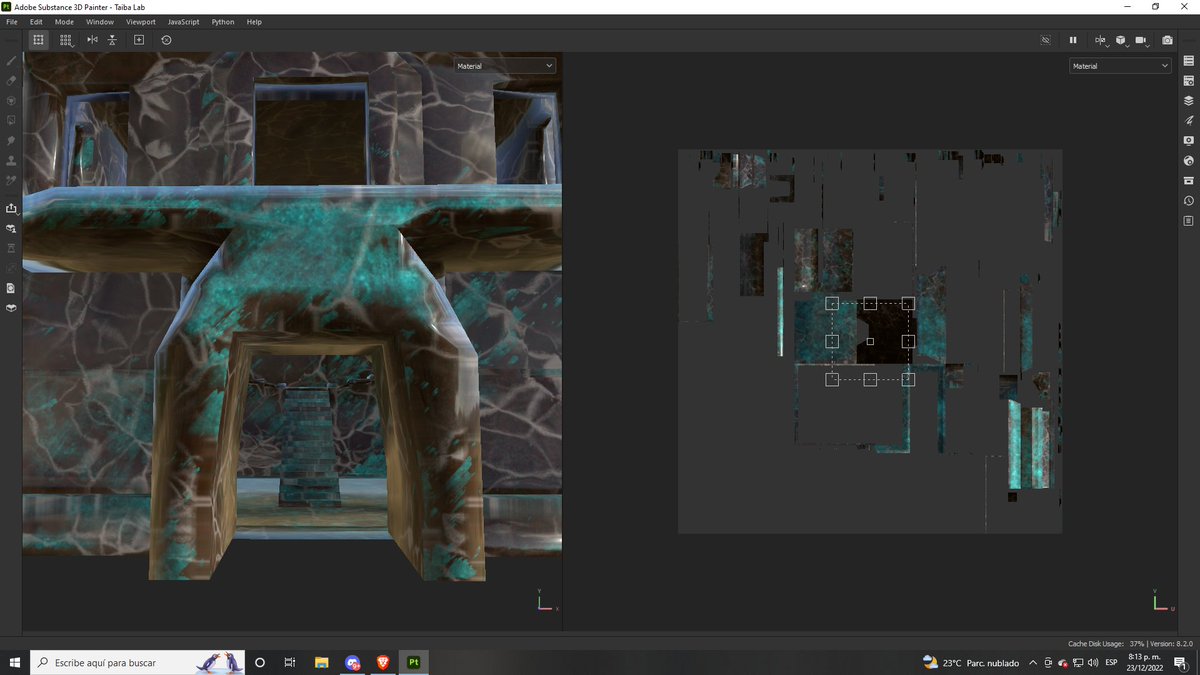Open the JavaScript menu

182,21
